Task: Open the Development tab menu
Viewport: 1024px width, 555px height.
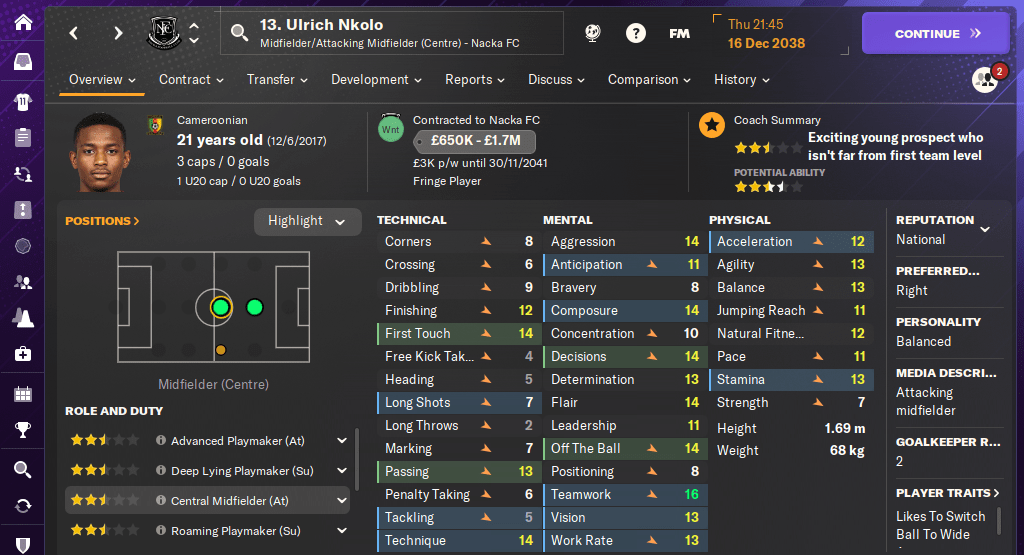Action: [x=376, y=80]
